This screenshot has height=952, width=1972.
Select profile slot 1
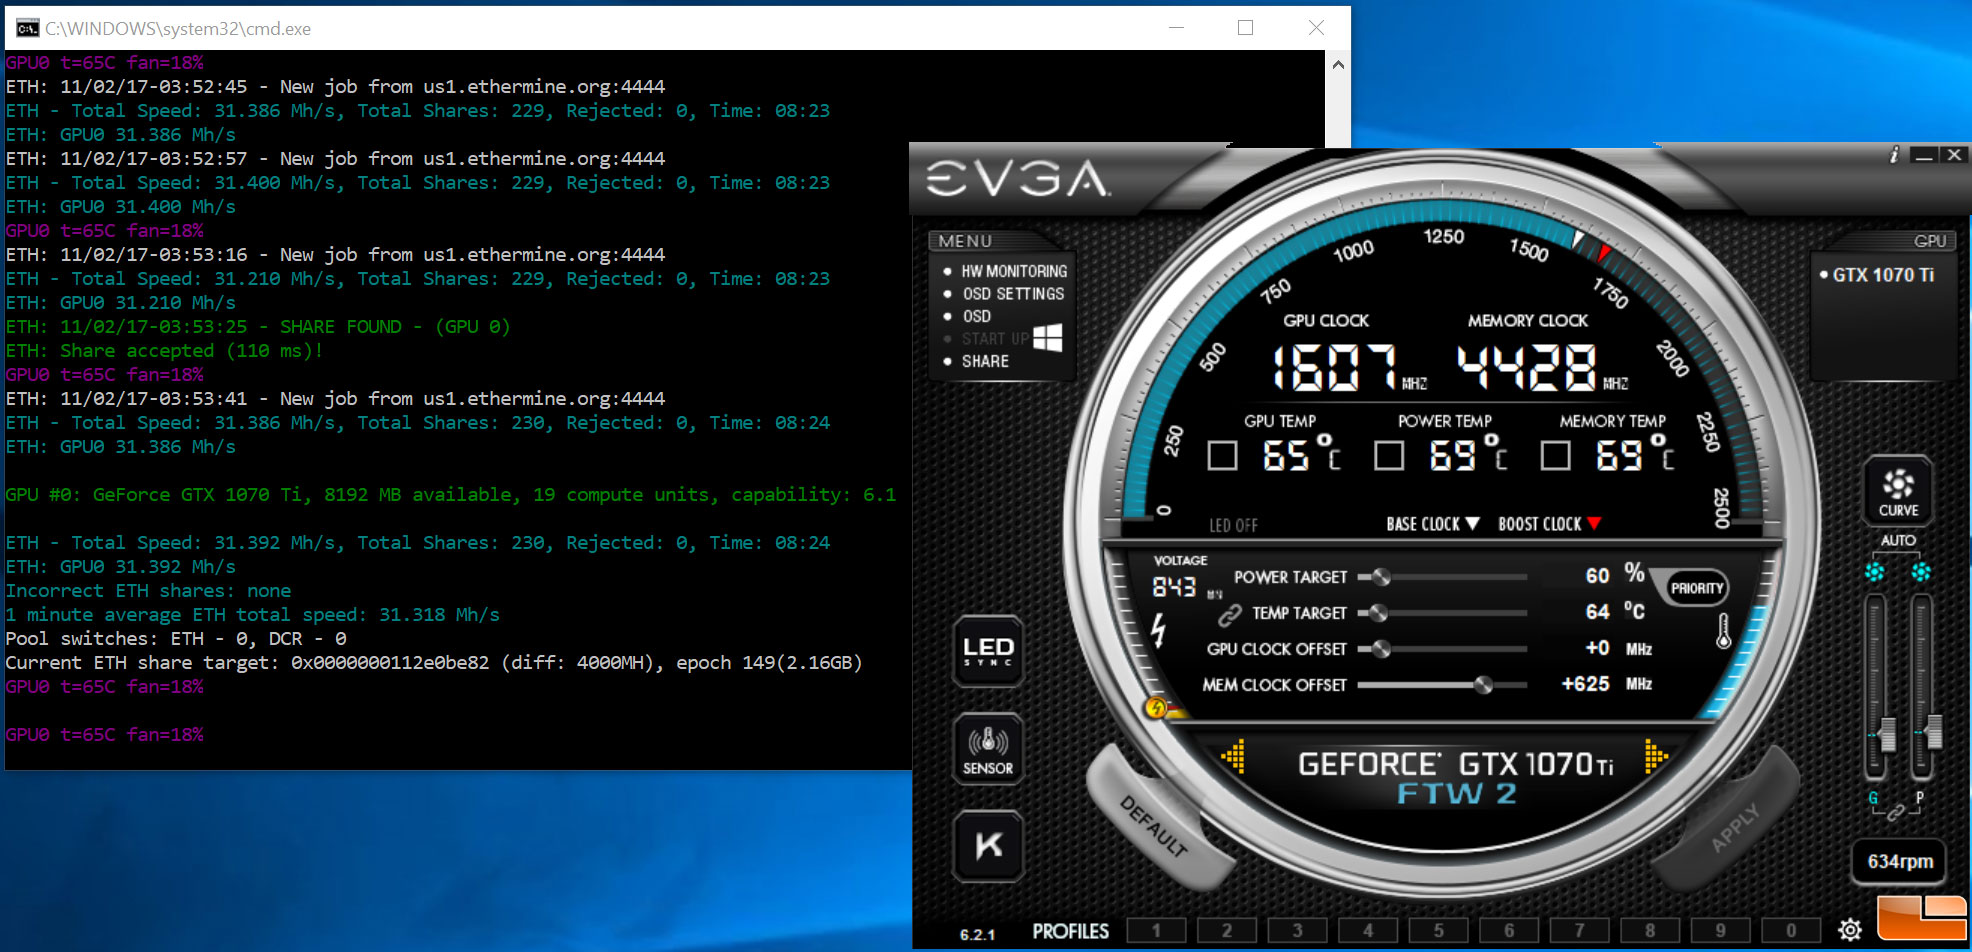[x=1156, y=930]
